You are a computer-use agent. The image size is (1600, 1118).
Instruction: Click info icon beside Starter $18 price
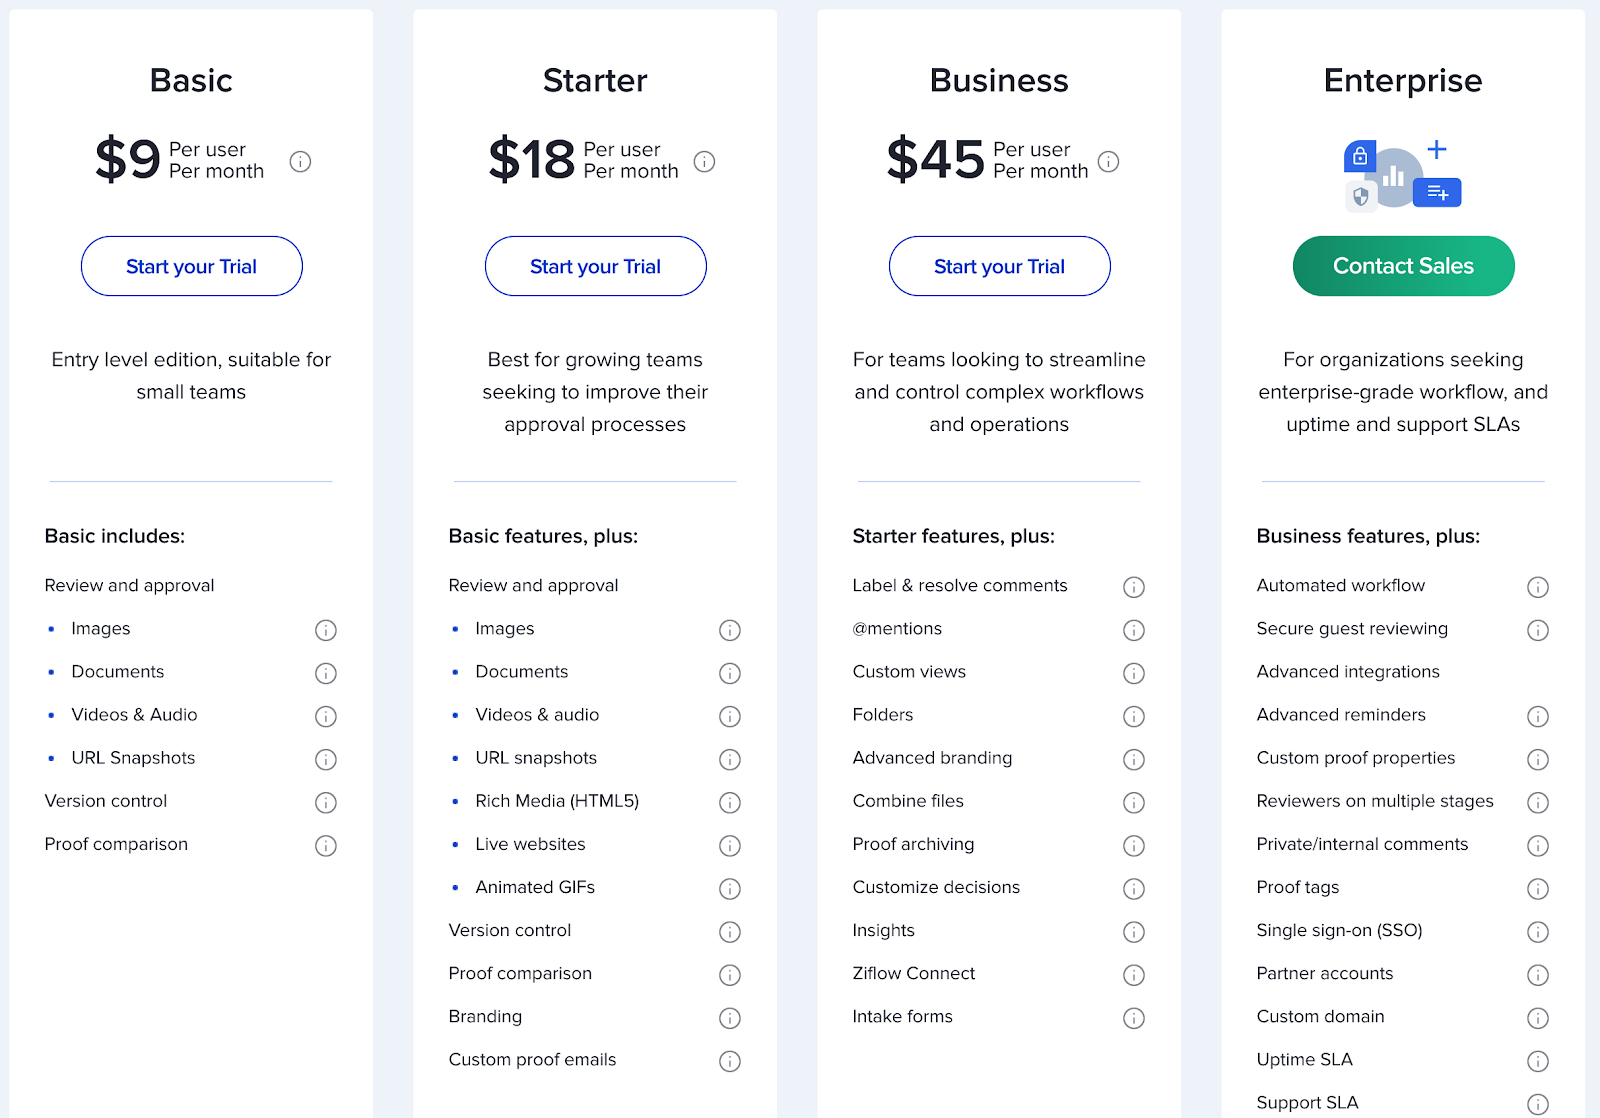click(x=704, y=161)
